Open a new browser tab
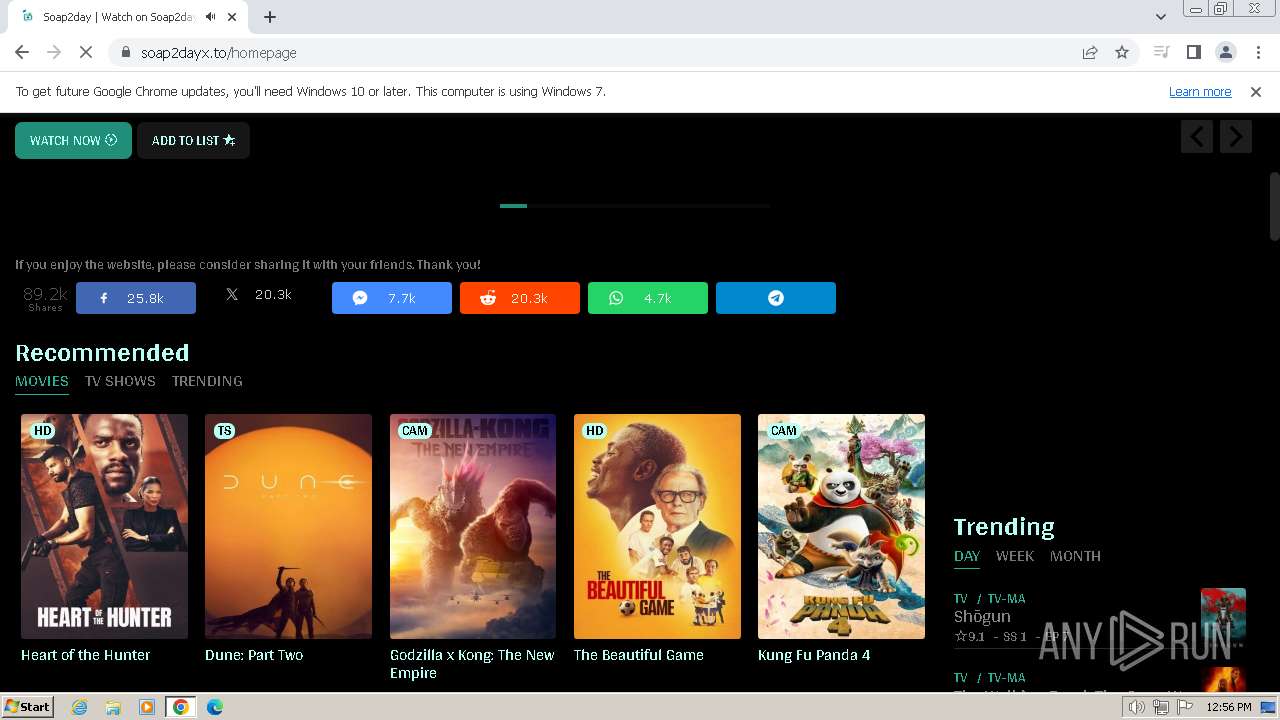This screenshot has width=1280, height=720. (270, 17)
